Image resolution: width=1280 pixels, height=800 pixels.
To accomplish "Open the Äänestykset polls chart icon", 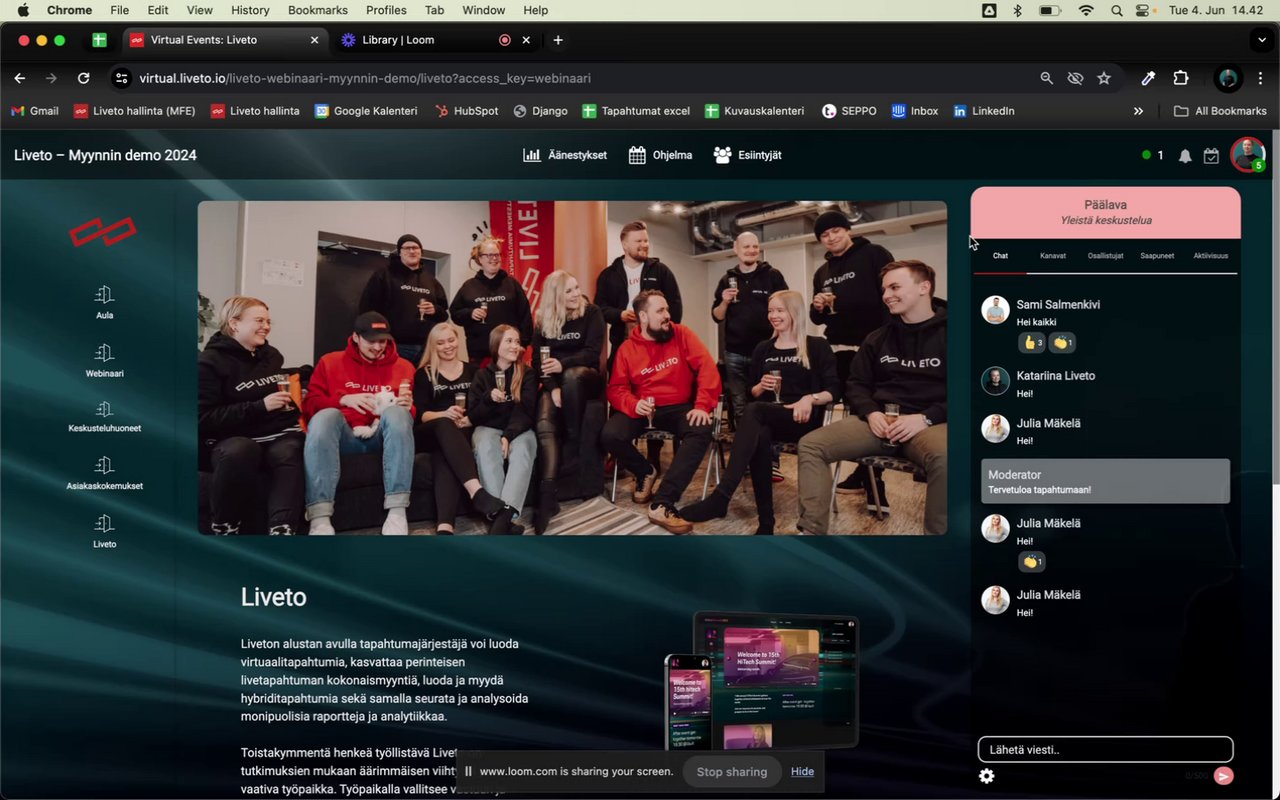I will coord(532,155).
